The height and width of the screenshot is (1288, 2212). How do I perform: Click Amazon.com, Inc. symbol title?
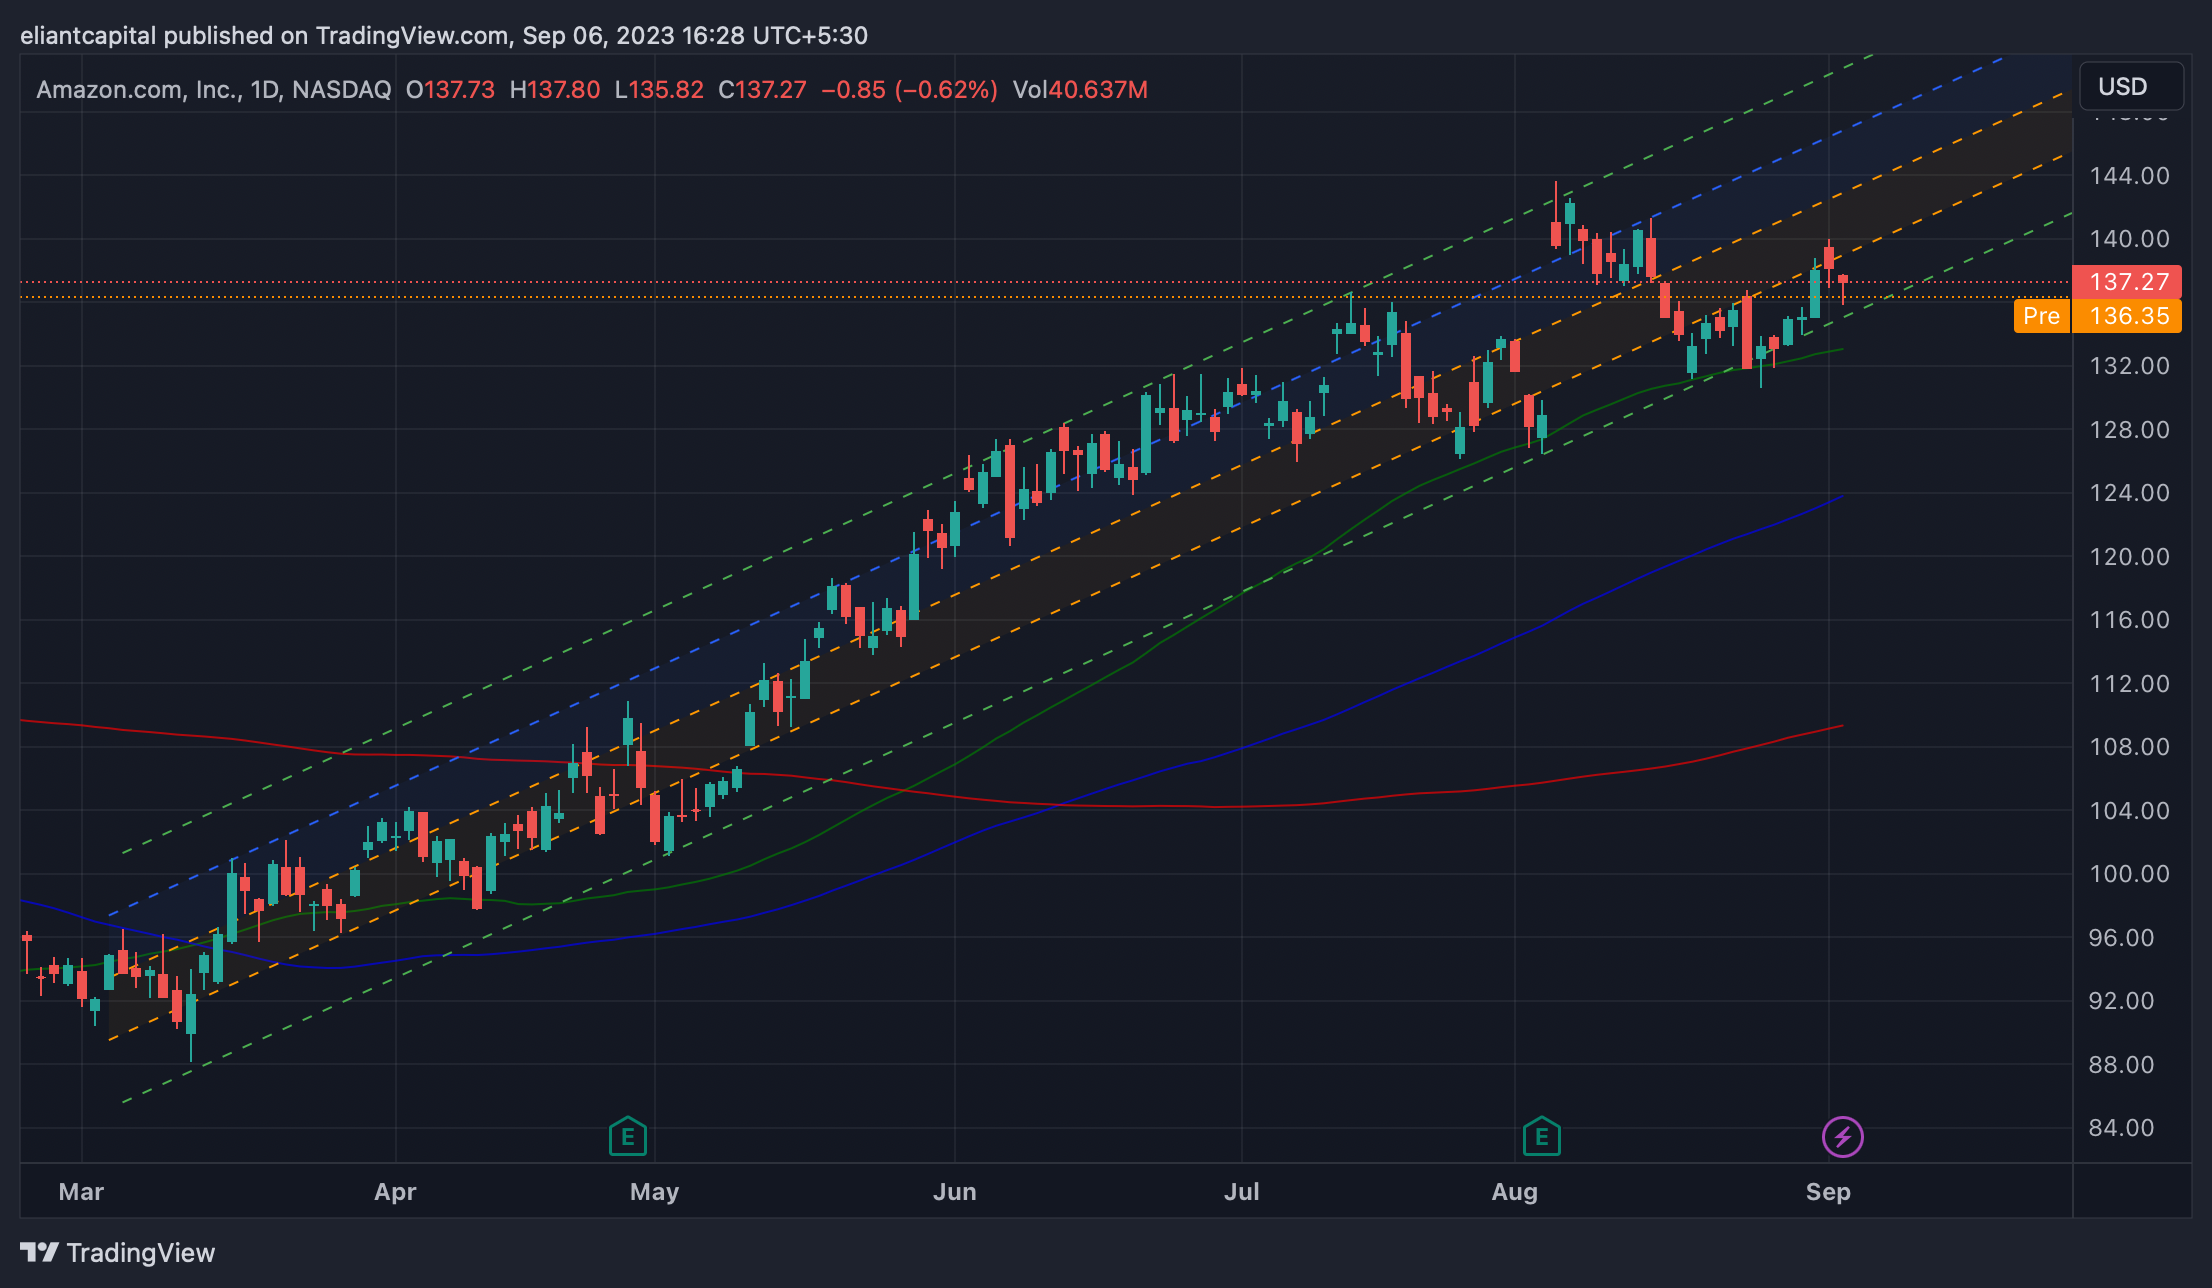[138, 90]
